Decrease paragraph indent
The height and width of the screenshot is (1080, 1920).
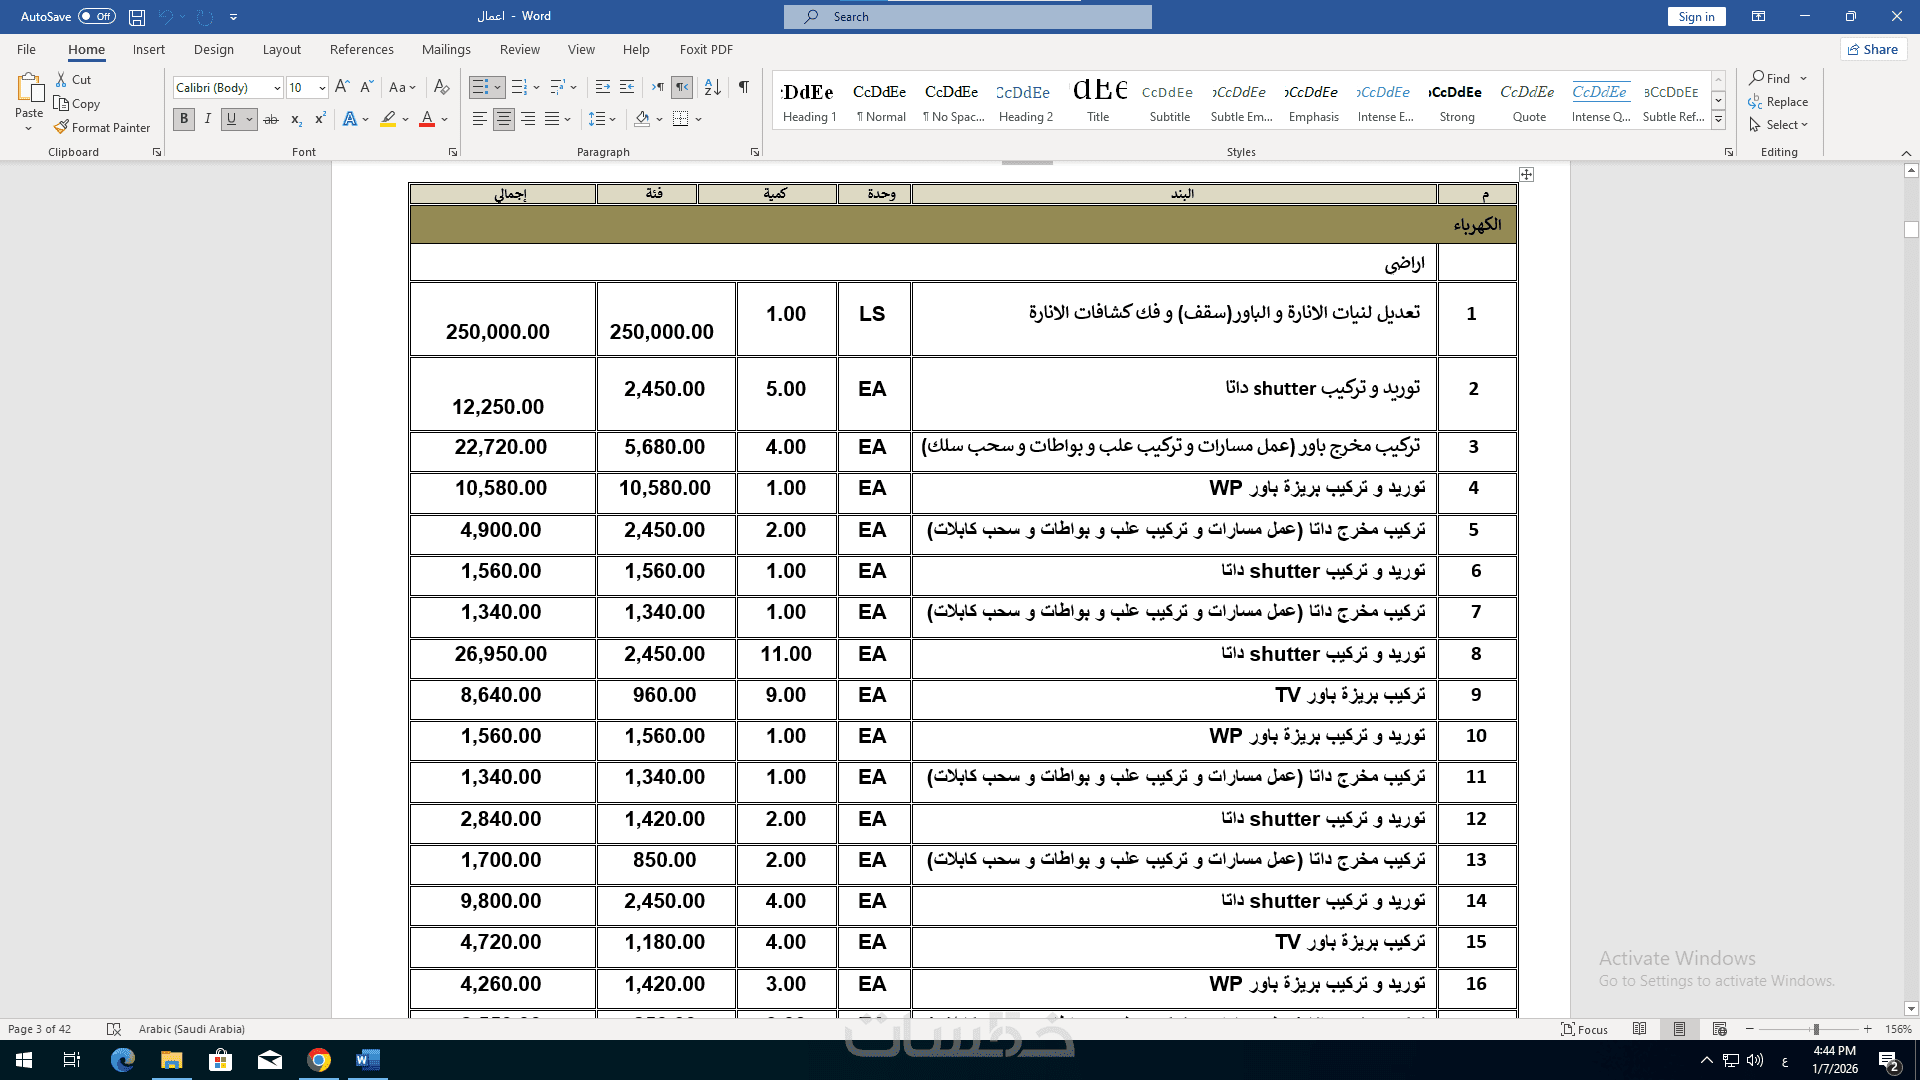pos(602,88)
